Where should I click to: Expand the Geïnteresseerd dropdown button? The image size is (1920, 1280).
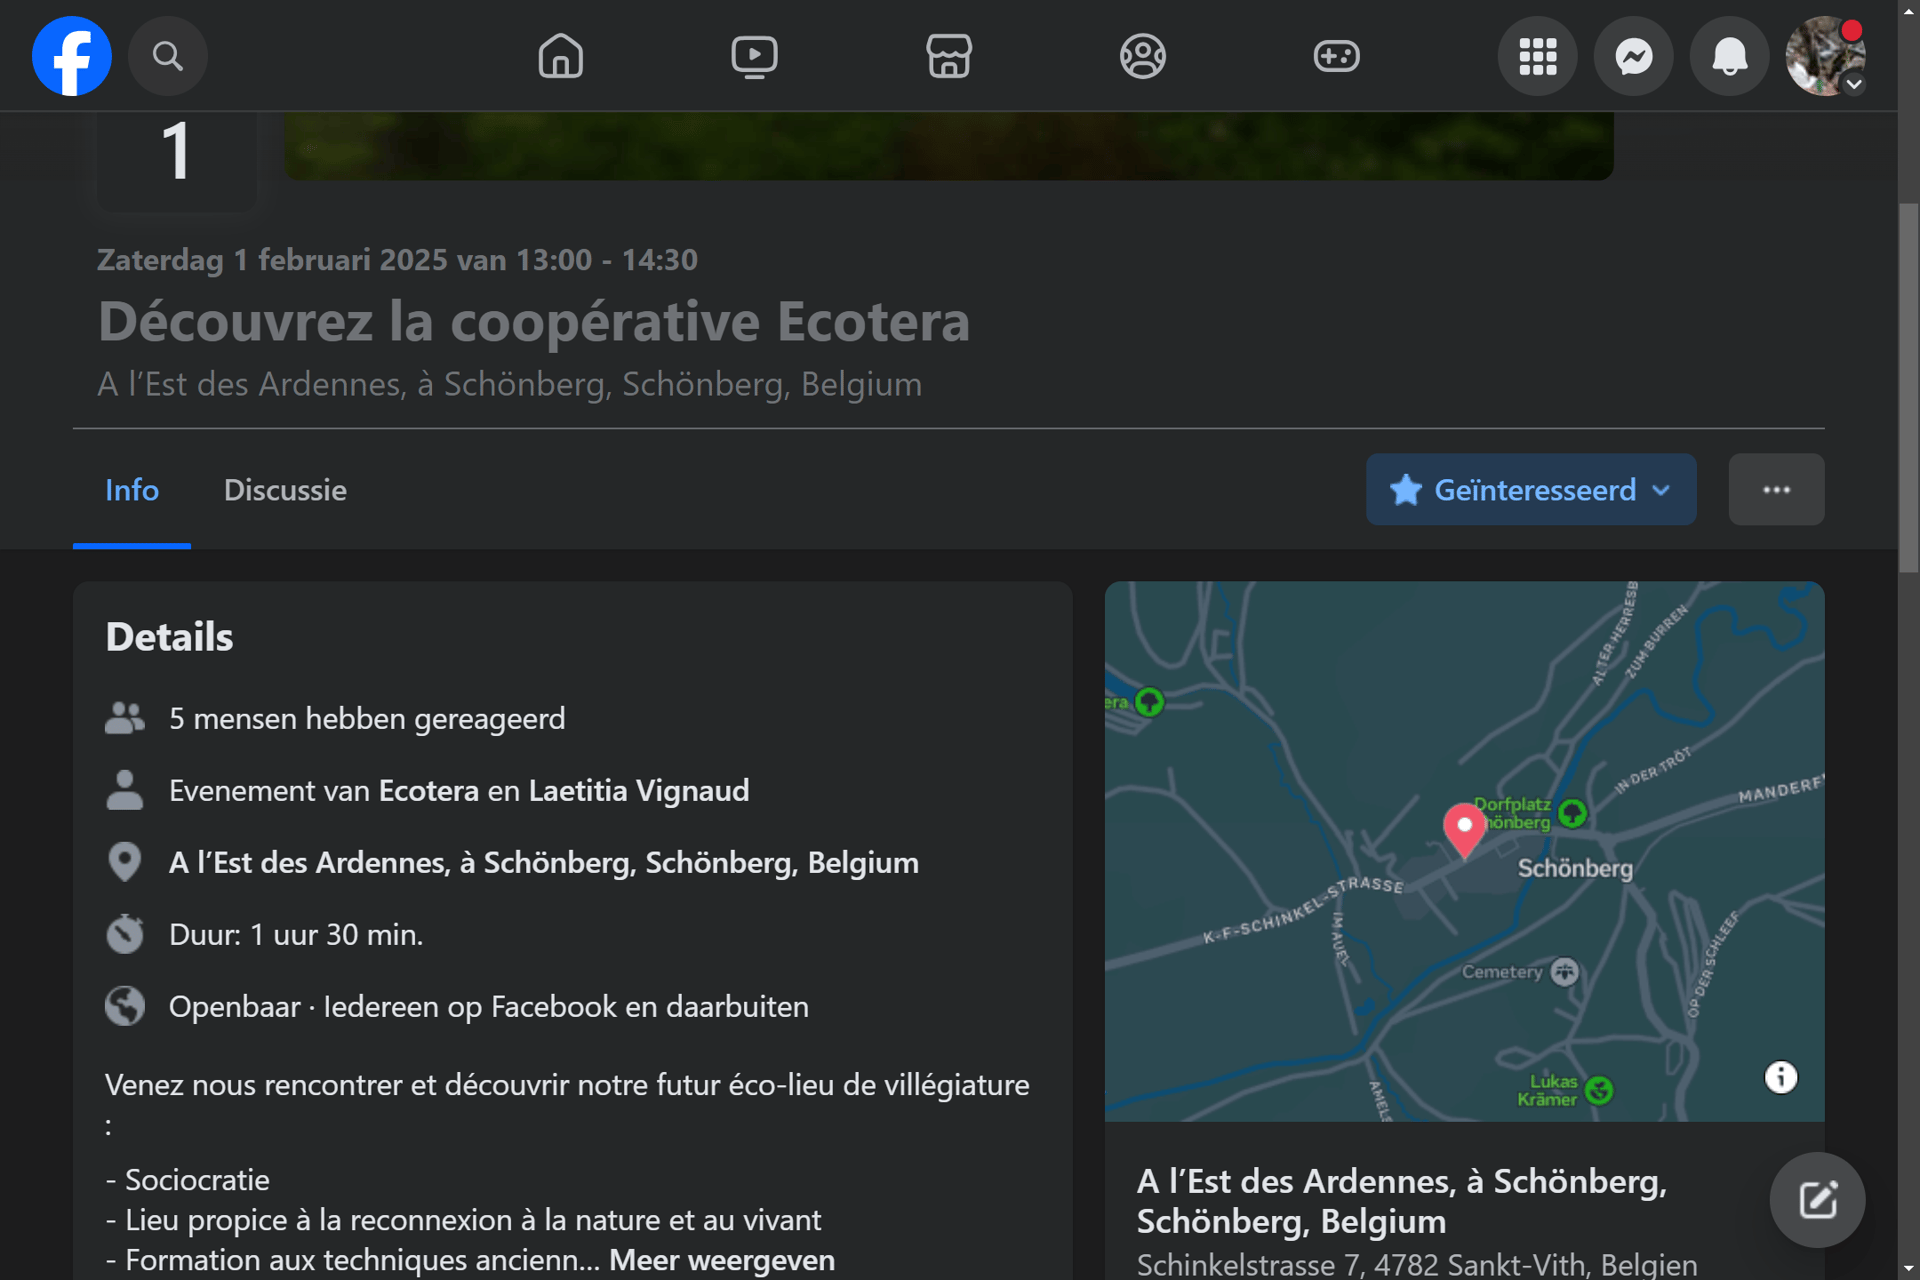(x=1530, y=490)
